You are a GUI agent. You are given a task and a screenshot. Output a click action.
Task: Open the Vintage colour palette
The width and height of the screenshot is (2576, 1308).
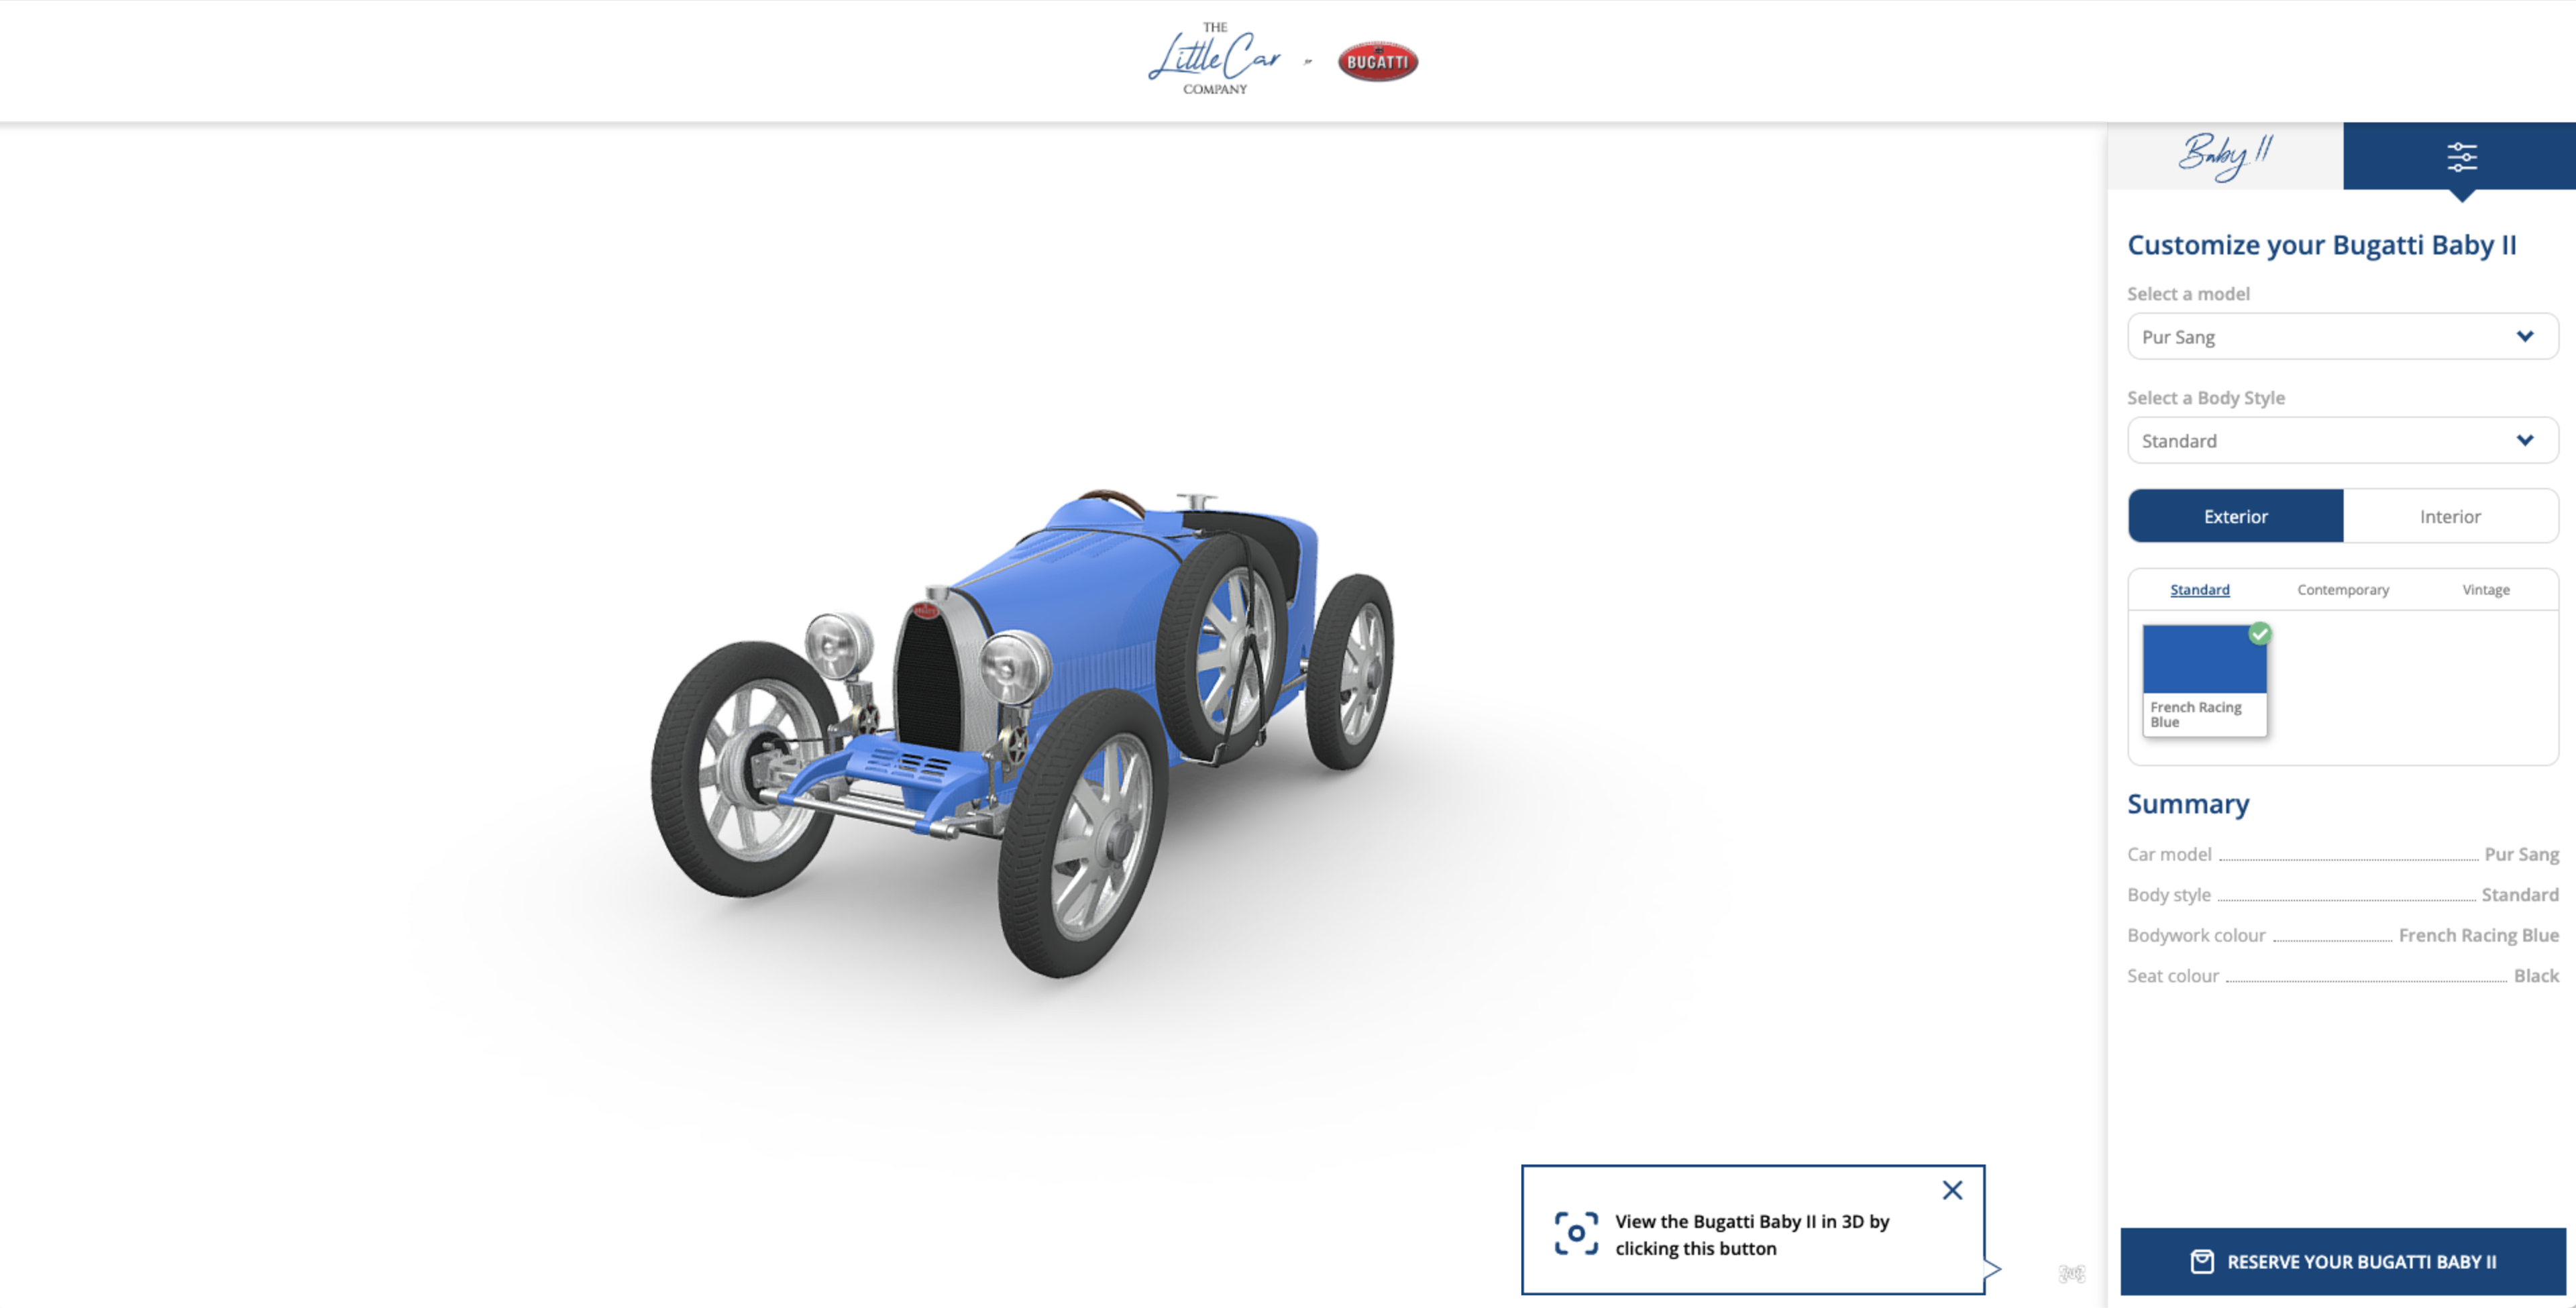(2485, 590)
